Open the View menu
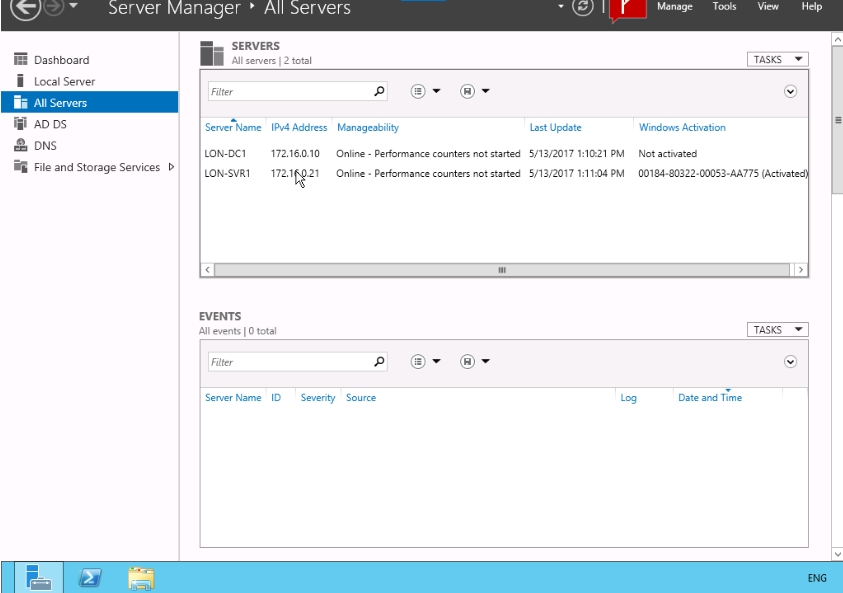The width and height of the screenshot is (843, 593). (768, 6)
